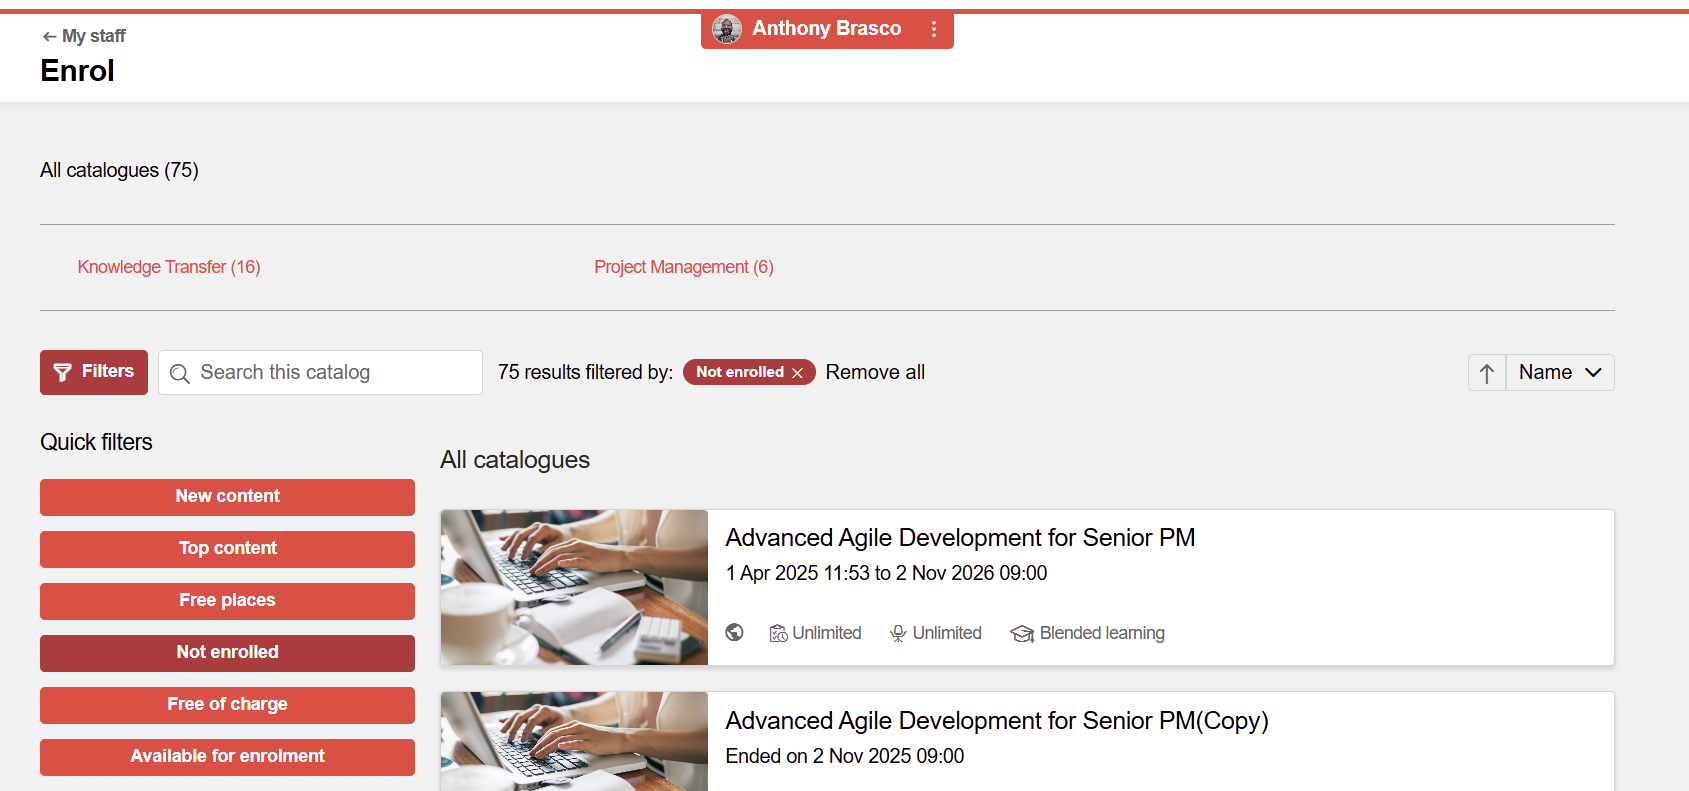Toggle the Top content quick filter

(227, 549)
